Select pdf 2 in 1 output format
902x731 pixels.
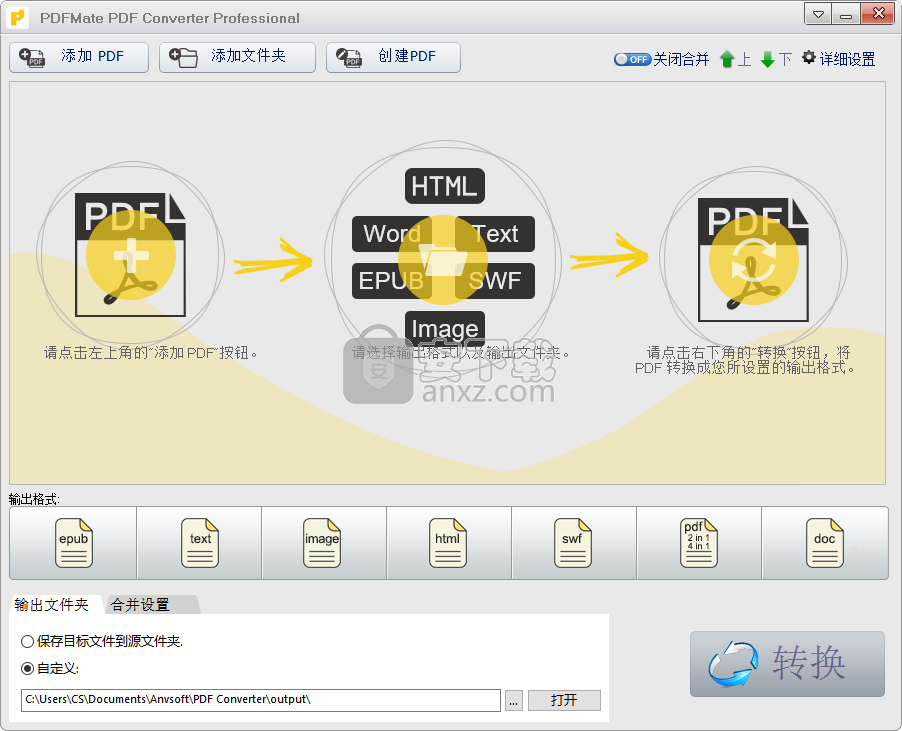tap(699, 543)
